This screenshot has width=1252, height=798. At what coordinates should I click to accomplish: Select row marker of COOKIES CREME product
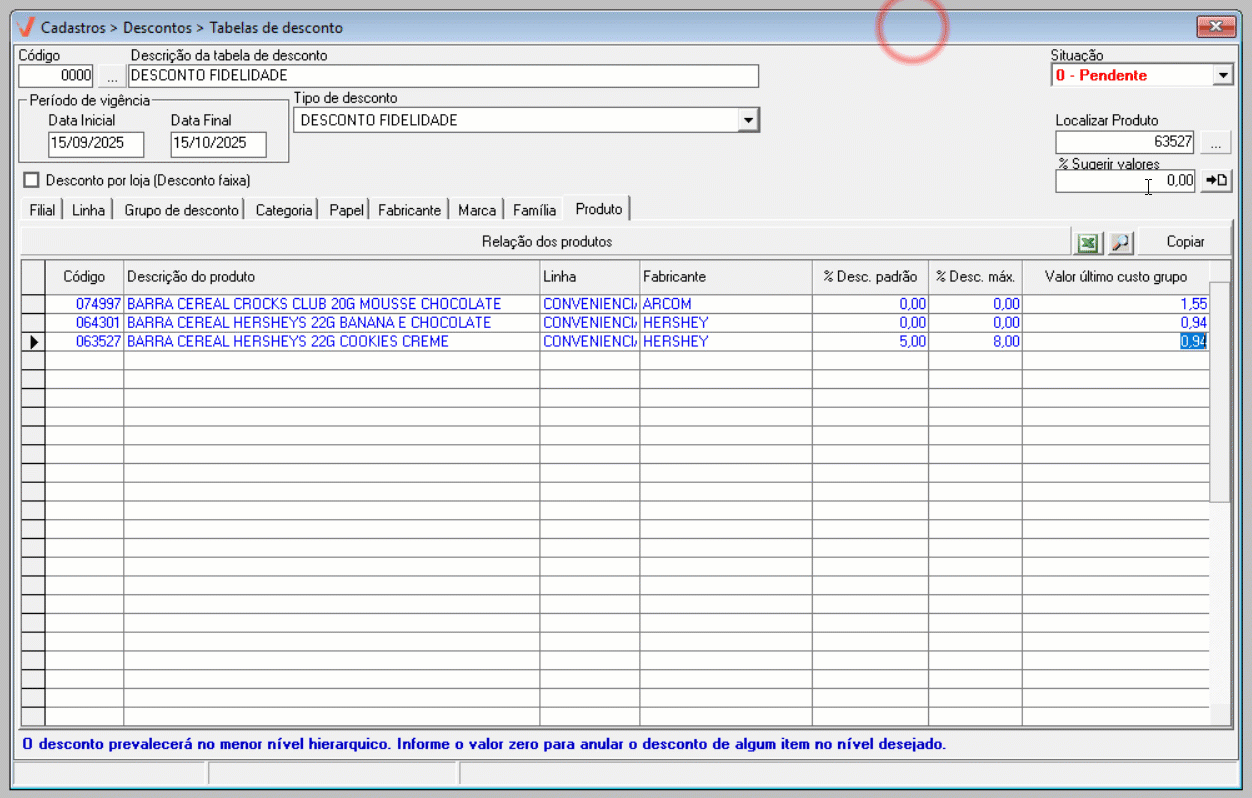[33, 342]
